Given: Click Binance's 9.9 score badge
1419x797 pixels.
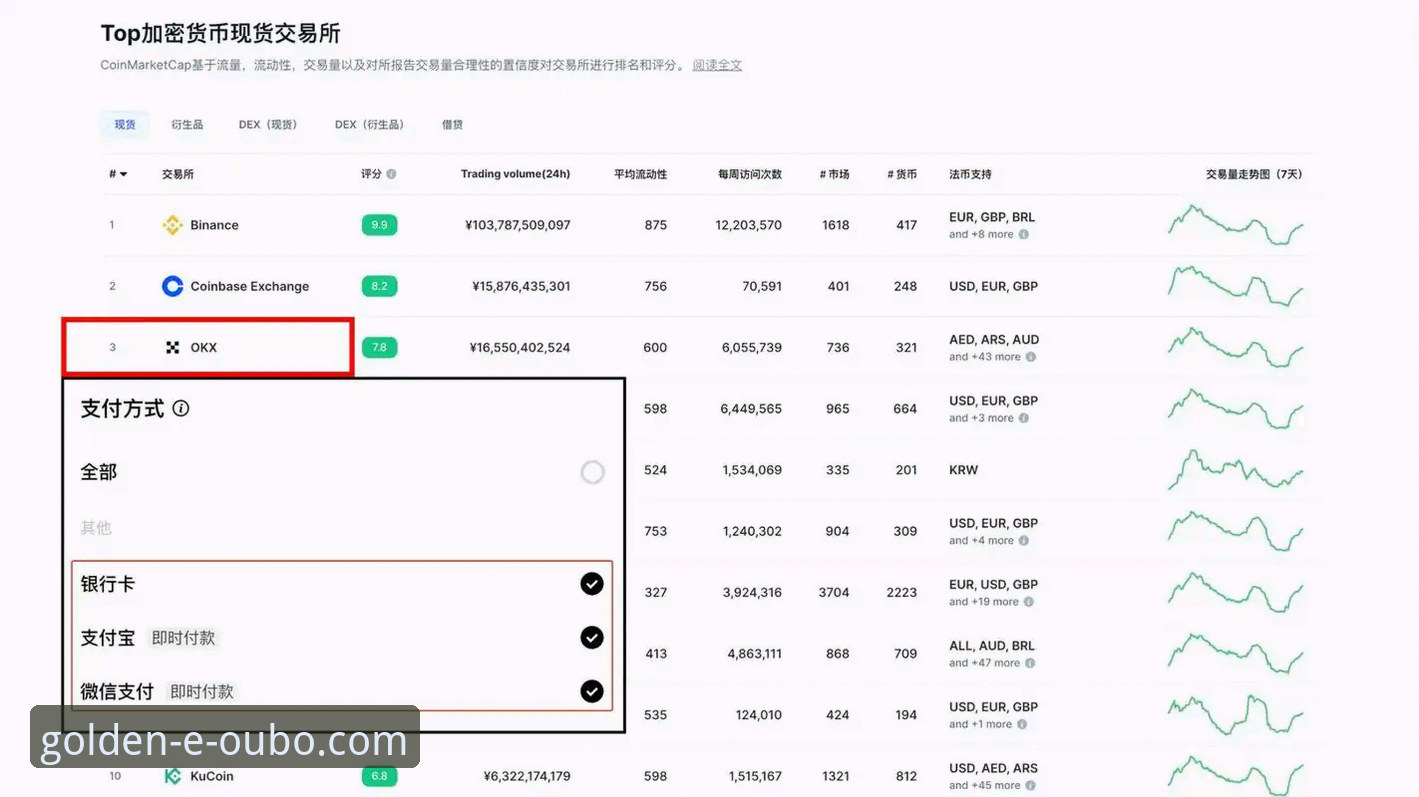Looking at the screenshot, I should point(379,225).
